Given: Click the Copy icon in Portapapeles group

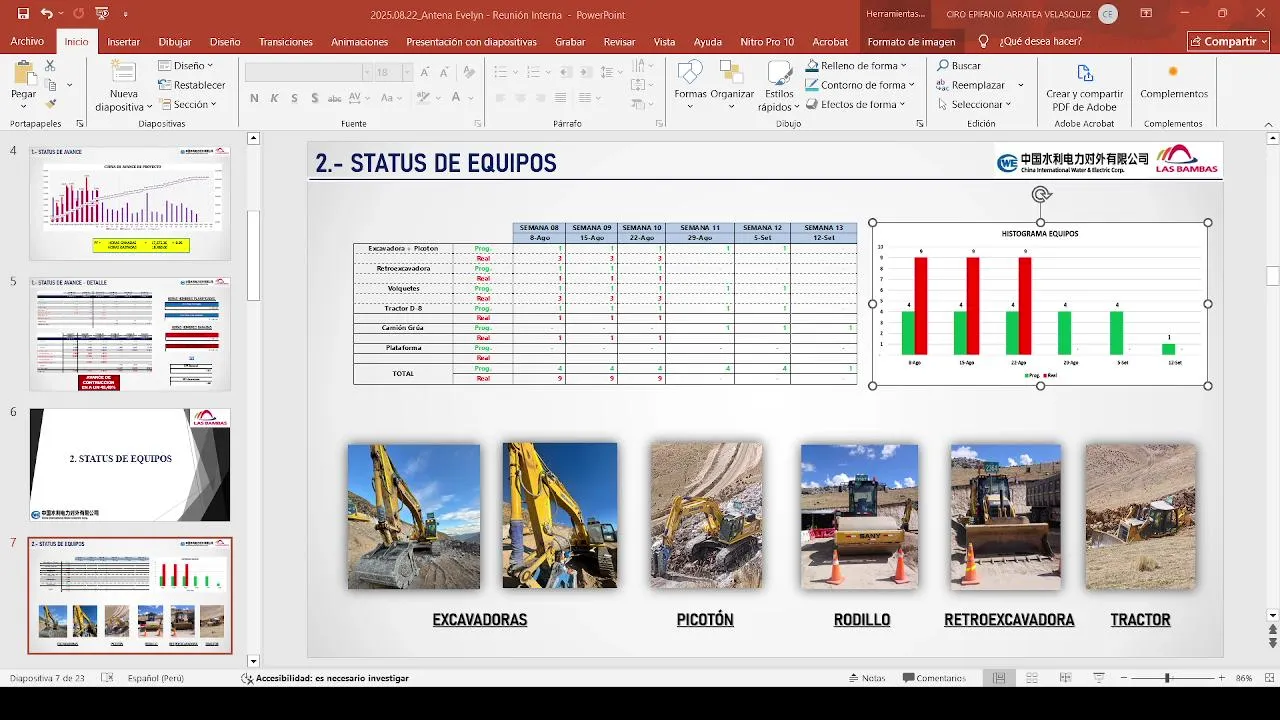Looking at the screenshot, I should (x=50, y=85).
